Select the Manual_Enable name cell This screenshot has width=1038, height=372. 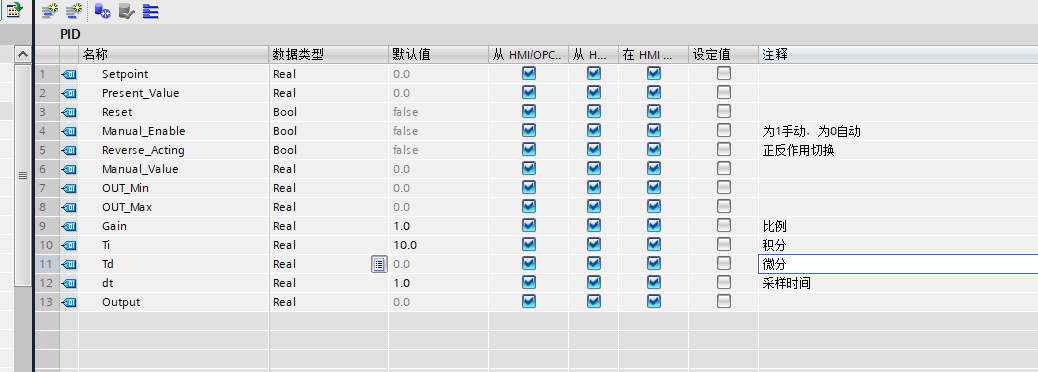[173, 131]
